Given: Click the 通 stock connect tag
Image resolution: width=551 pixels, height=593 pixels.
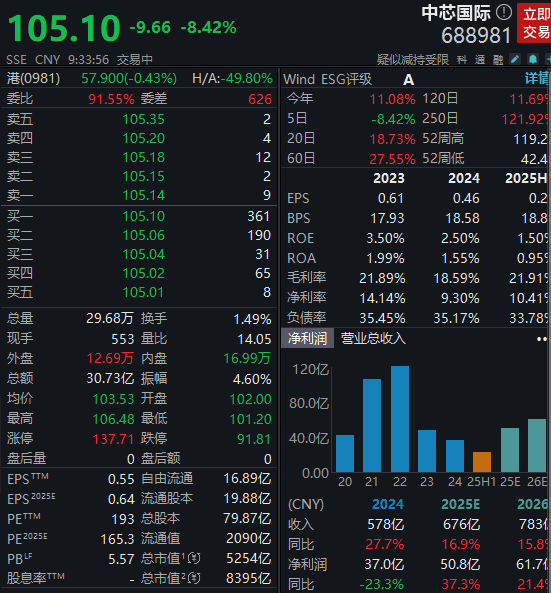Looking at the screenshot, I should click(480, 60).
